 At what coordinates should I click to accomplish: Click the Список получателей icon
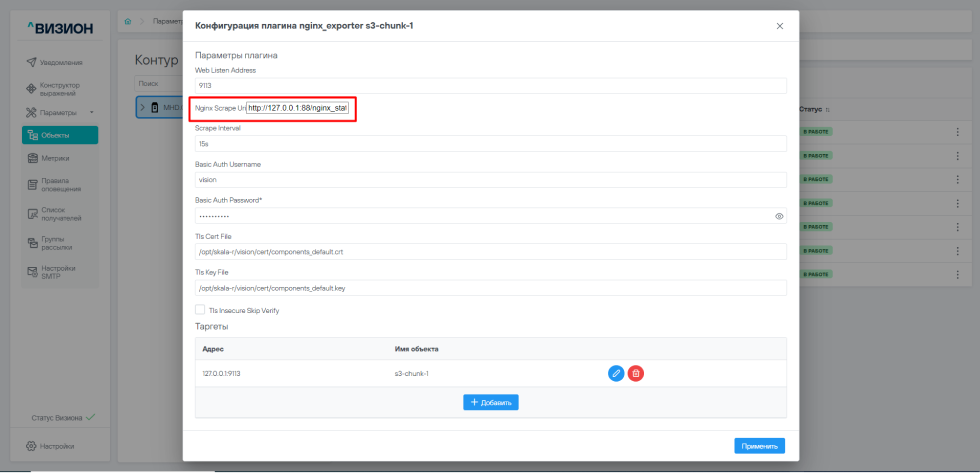33,214
